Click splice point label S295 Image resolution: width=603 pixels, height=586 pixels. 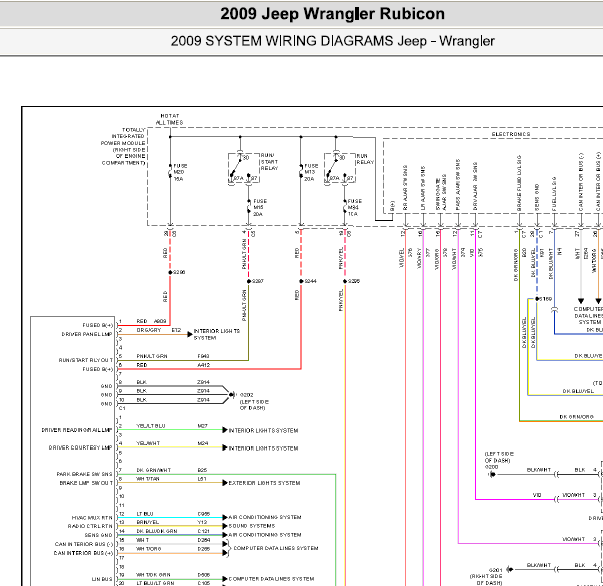354,281
